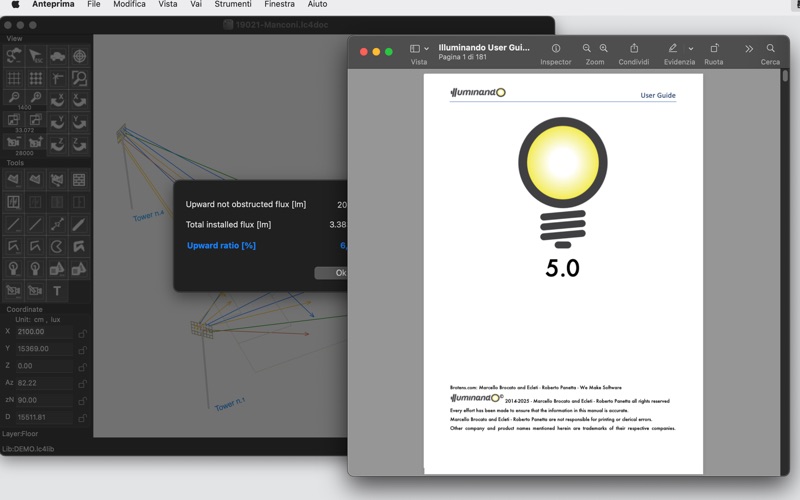
Task: Open the Anteprima menu
Action: 53,4
